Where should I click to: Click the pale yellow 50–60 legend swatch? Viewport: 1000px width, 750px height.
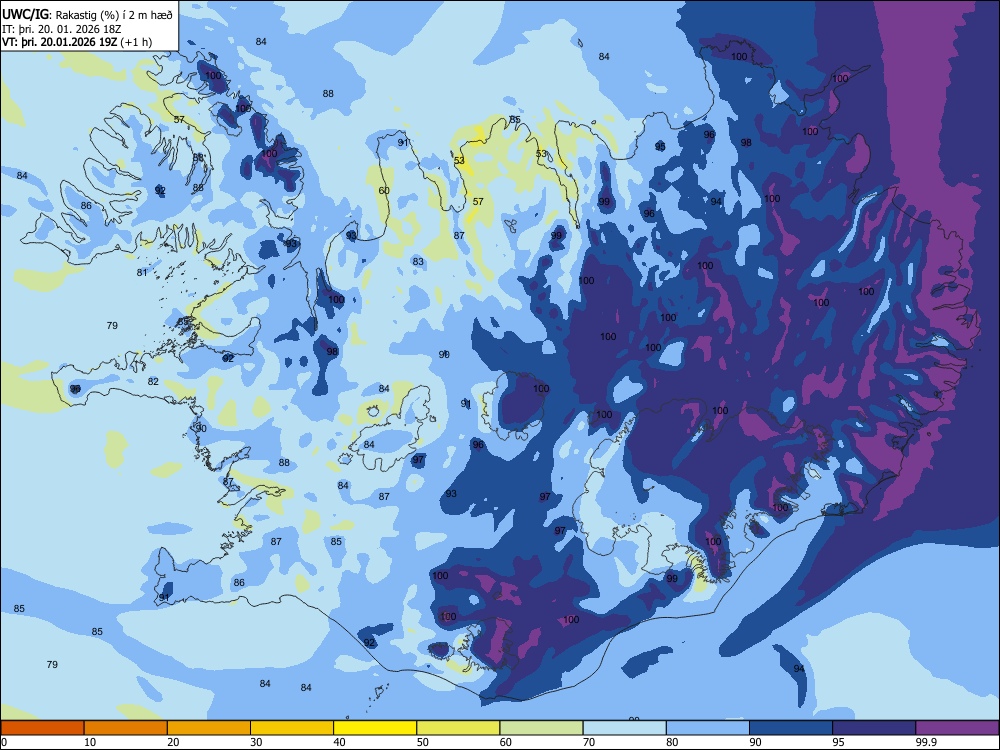point(458,728)
